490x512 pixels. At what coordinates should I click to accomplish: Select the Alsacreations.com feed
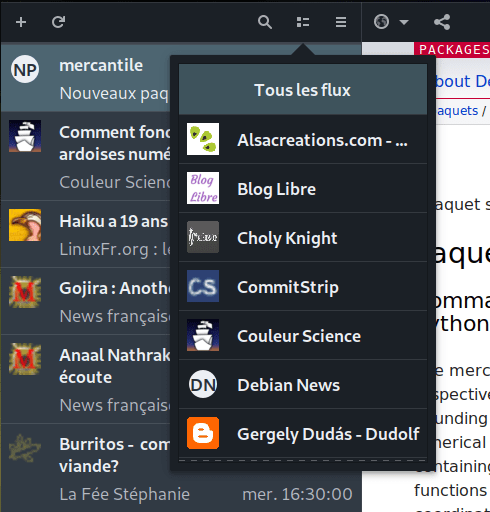click(303, 139)
